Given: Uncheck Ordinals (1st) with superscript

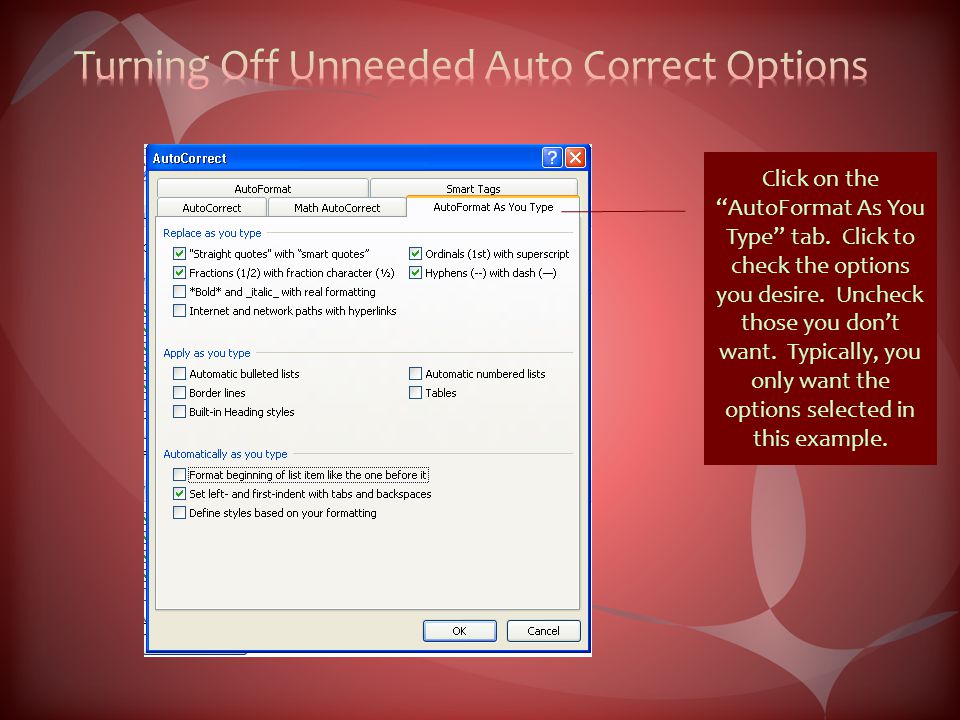Looking at the screenshot, I should coord(415,253).
